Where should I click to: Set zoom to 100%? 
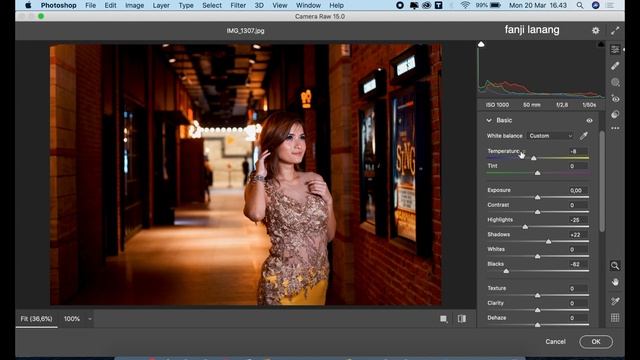tap(72, 319)
